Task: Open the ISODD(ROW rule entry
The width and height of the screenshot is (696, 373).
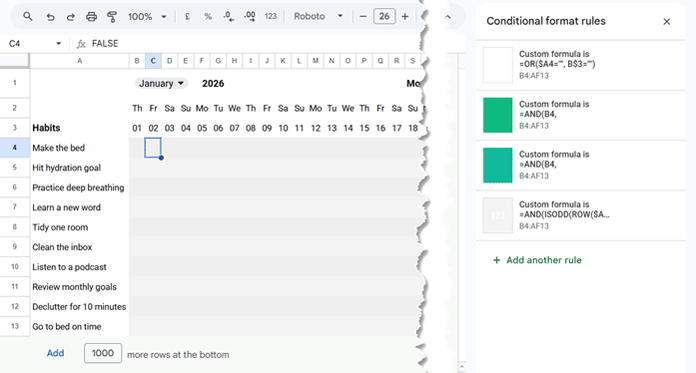Action: [581, 215]
